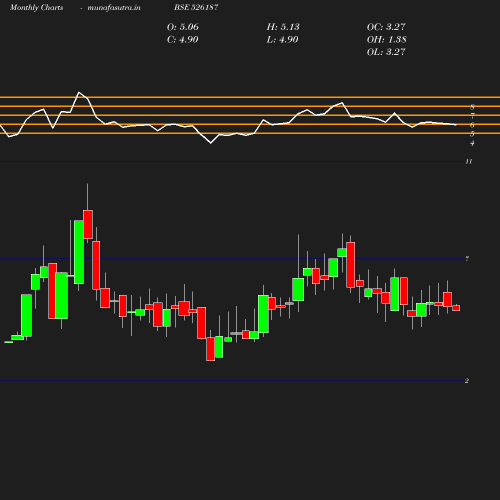Click the 'BSE 526187' symbol text
Image resolution: width=500 pixels, height=500 pixels.
click(196, 7)
